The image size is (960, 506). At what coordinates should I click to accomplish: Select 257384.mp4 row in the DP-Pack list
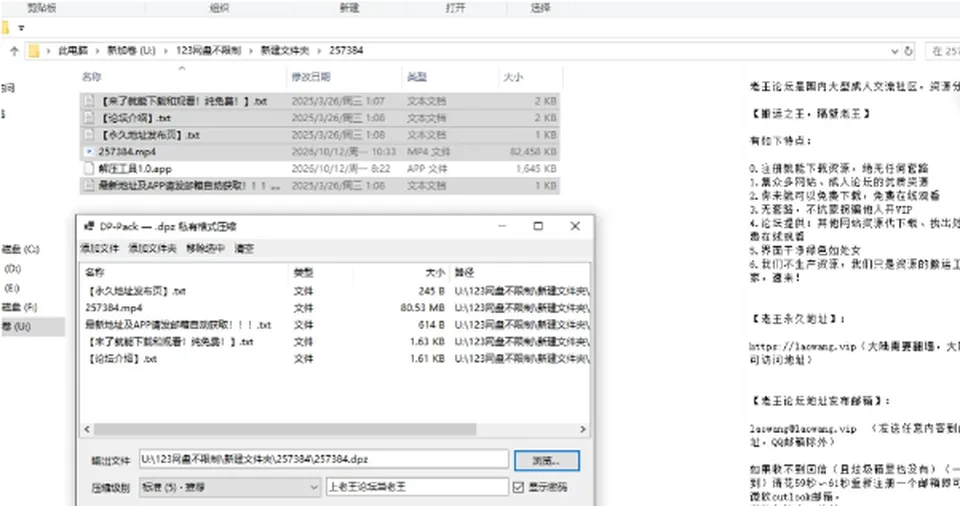point(335,308)
